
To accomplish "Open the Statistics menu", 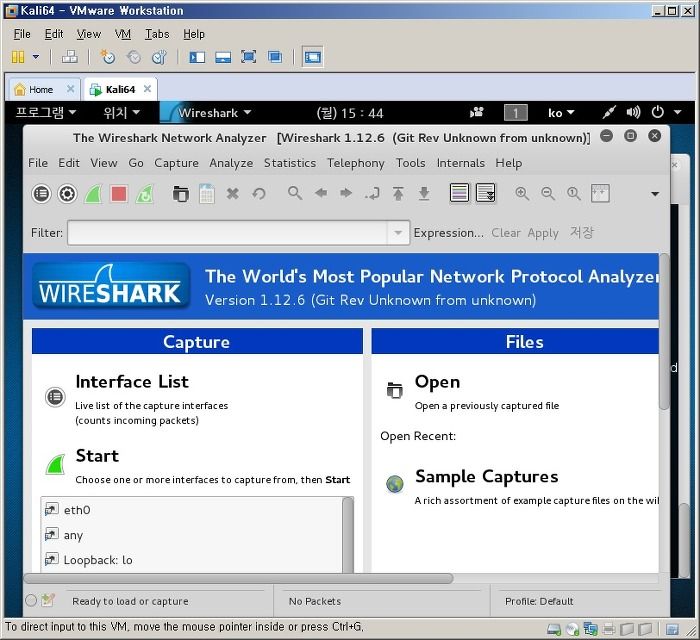I will (290, 163).
